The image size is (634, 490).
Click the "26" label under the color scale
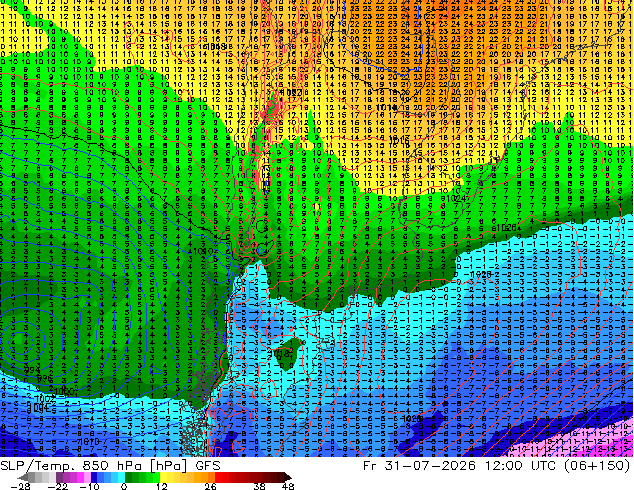[x=210, y=486]
